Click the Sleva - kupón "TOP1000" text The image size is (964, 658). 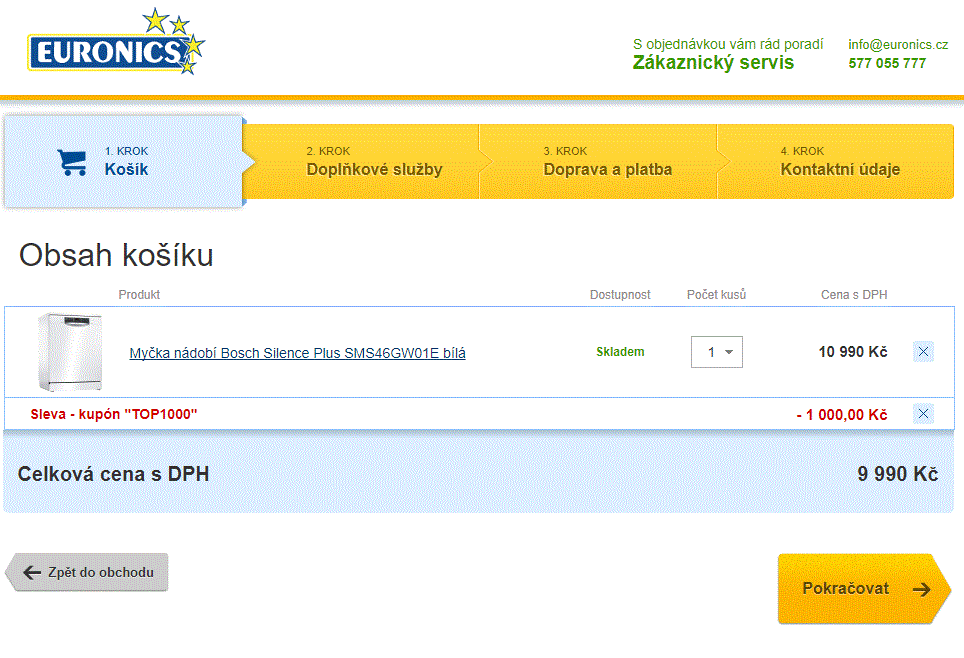114,414
